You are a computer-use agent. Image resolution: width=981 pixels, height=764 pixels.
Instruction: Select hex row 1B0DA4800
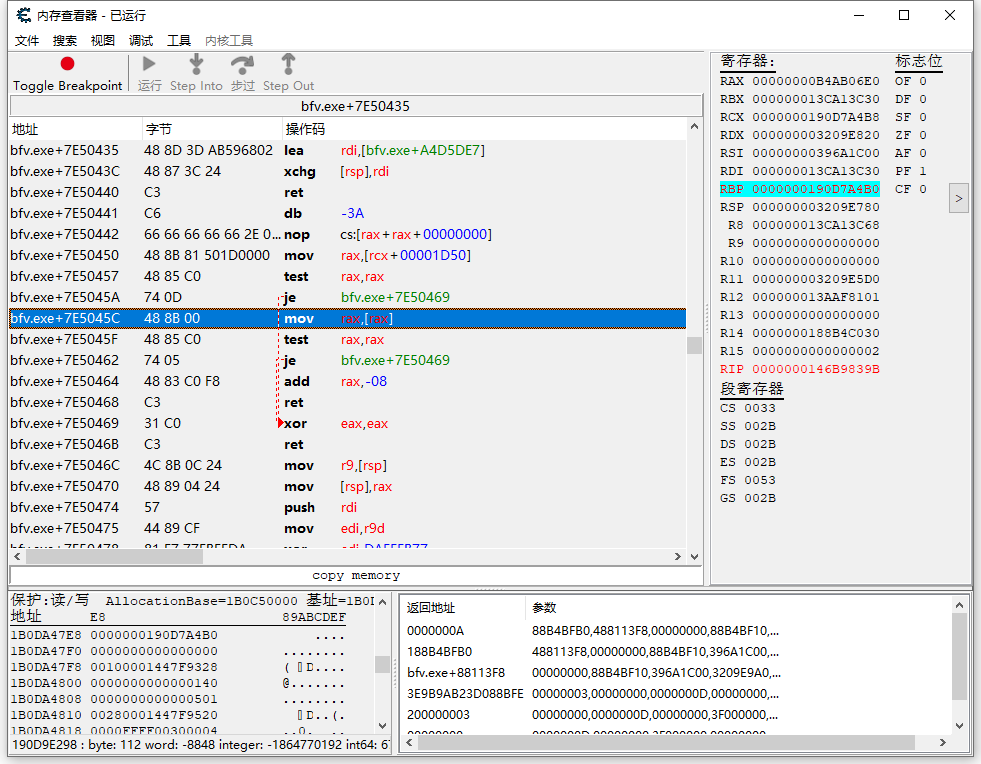coord(178,683)
